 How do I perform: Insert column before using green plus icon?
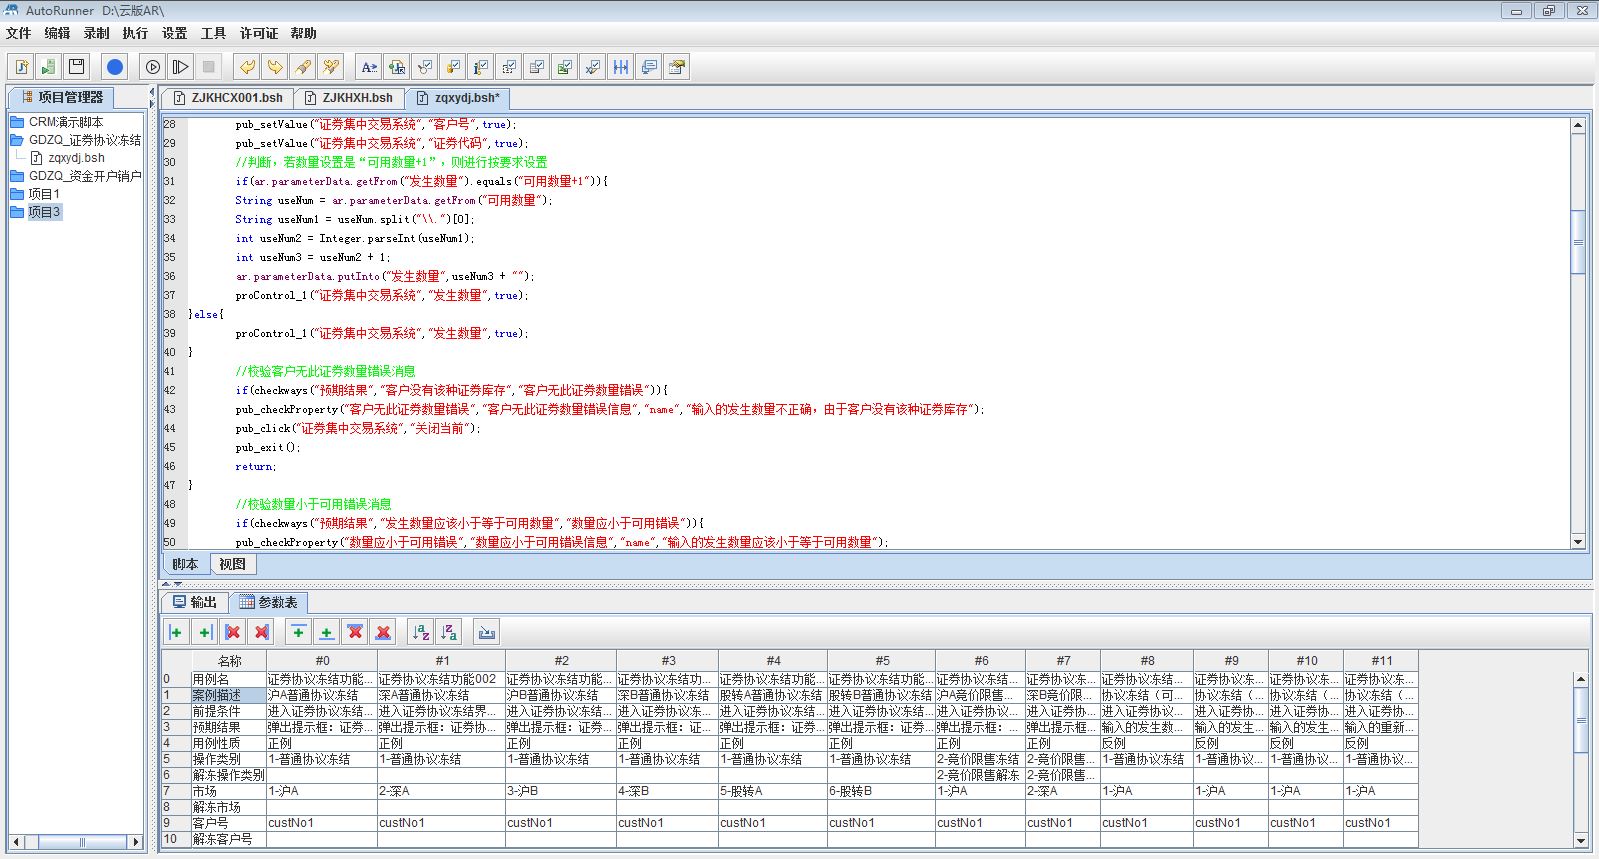176,632
